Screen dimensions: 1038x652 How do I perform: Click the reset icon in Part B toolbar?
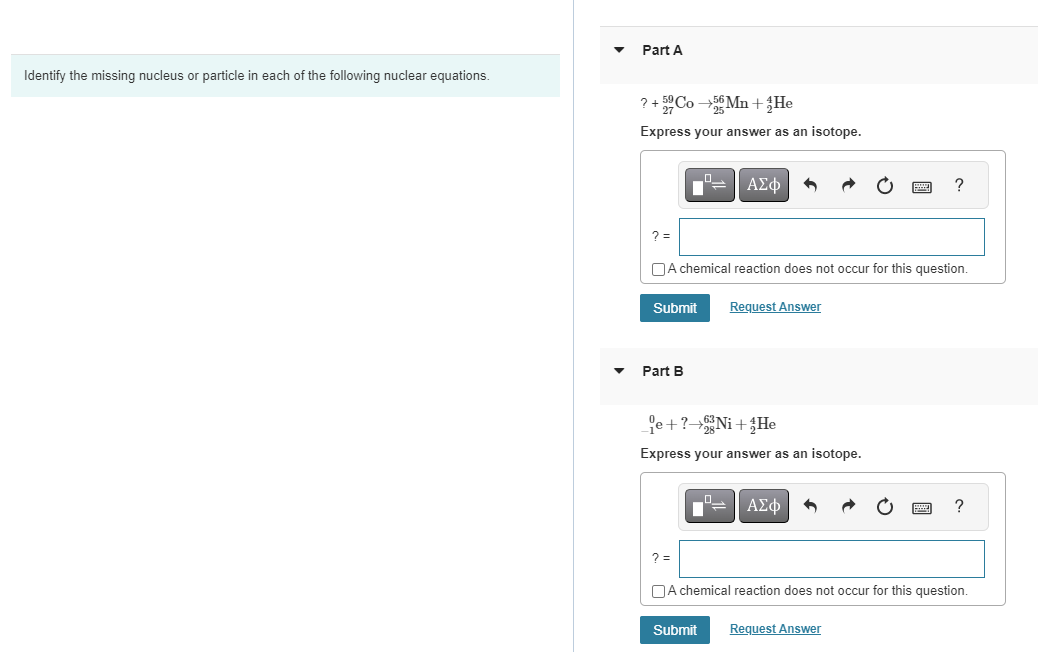point(884,506)
